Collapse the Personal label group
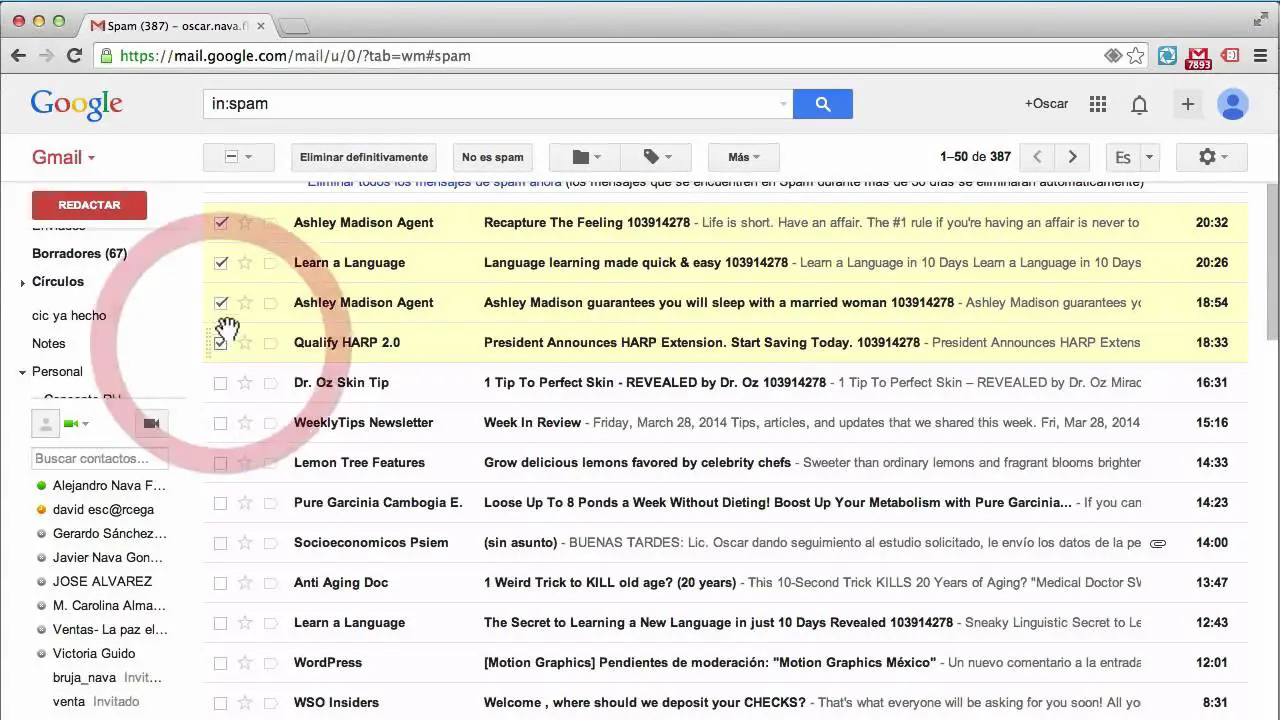 [x=22, y=372]
